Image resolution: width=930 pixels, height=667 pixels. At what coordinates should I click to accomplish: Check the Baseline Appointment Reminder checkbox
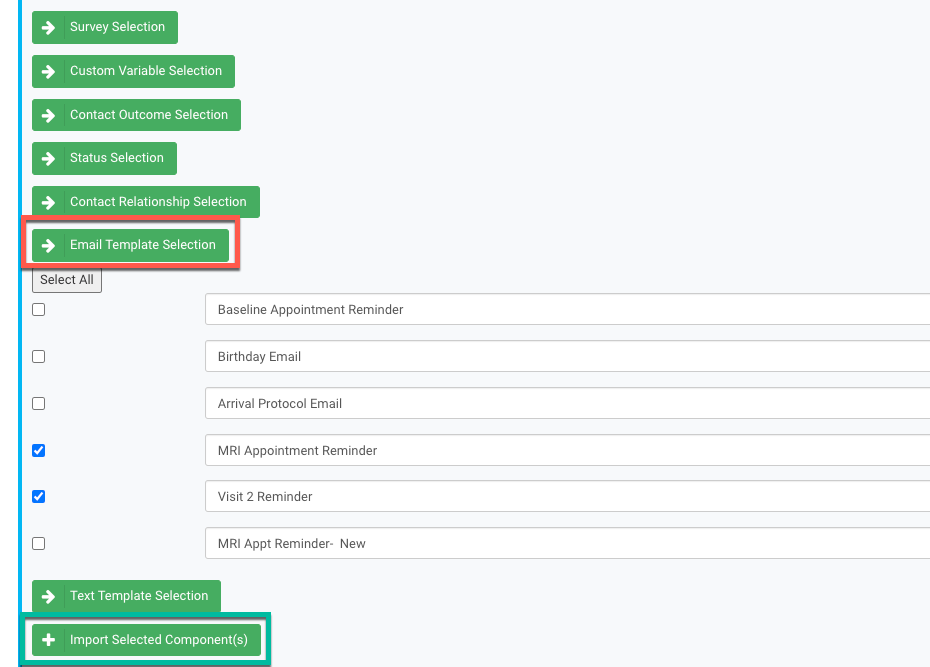coord(39,310)
